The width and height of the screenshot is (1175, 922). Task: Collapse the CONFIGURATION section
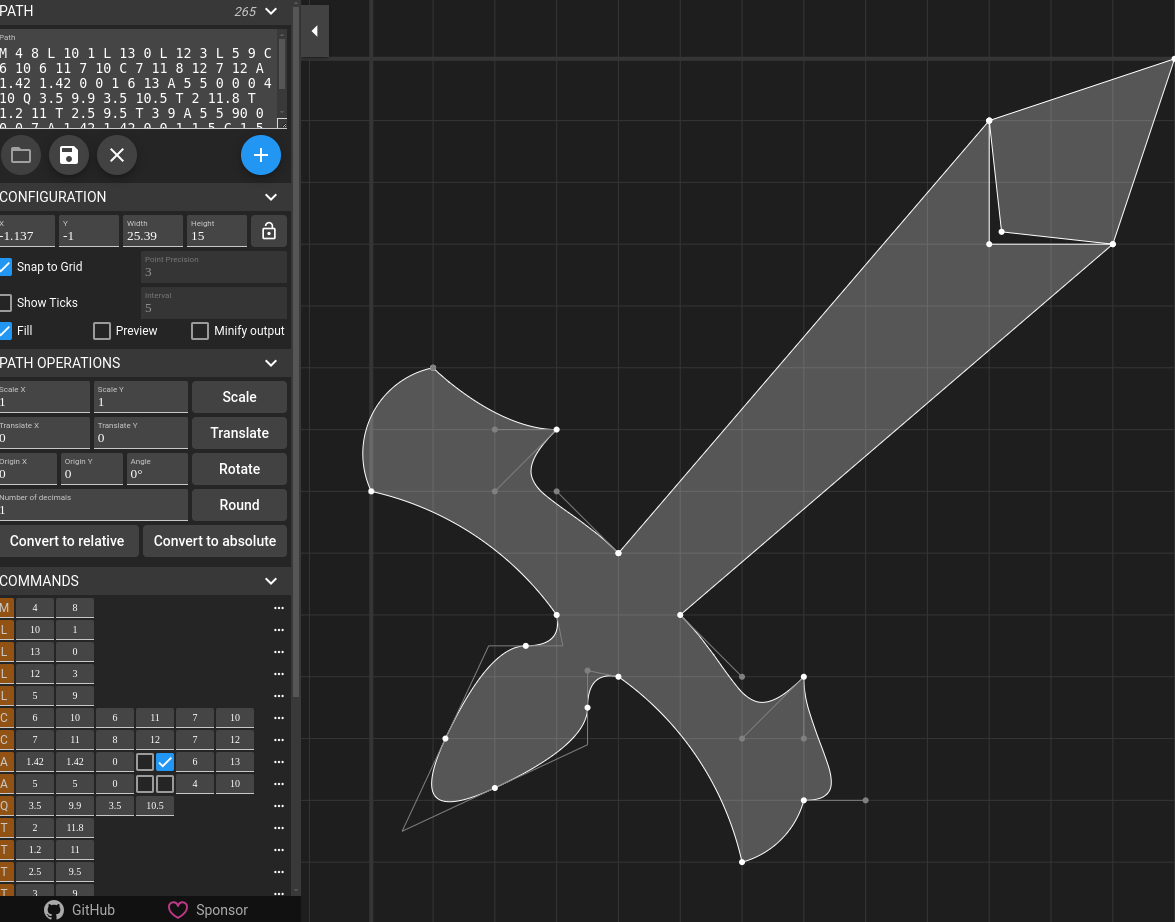click(271, 197)
